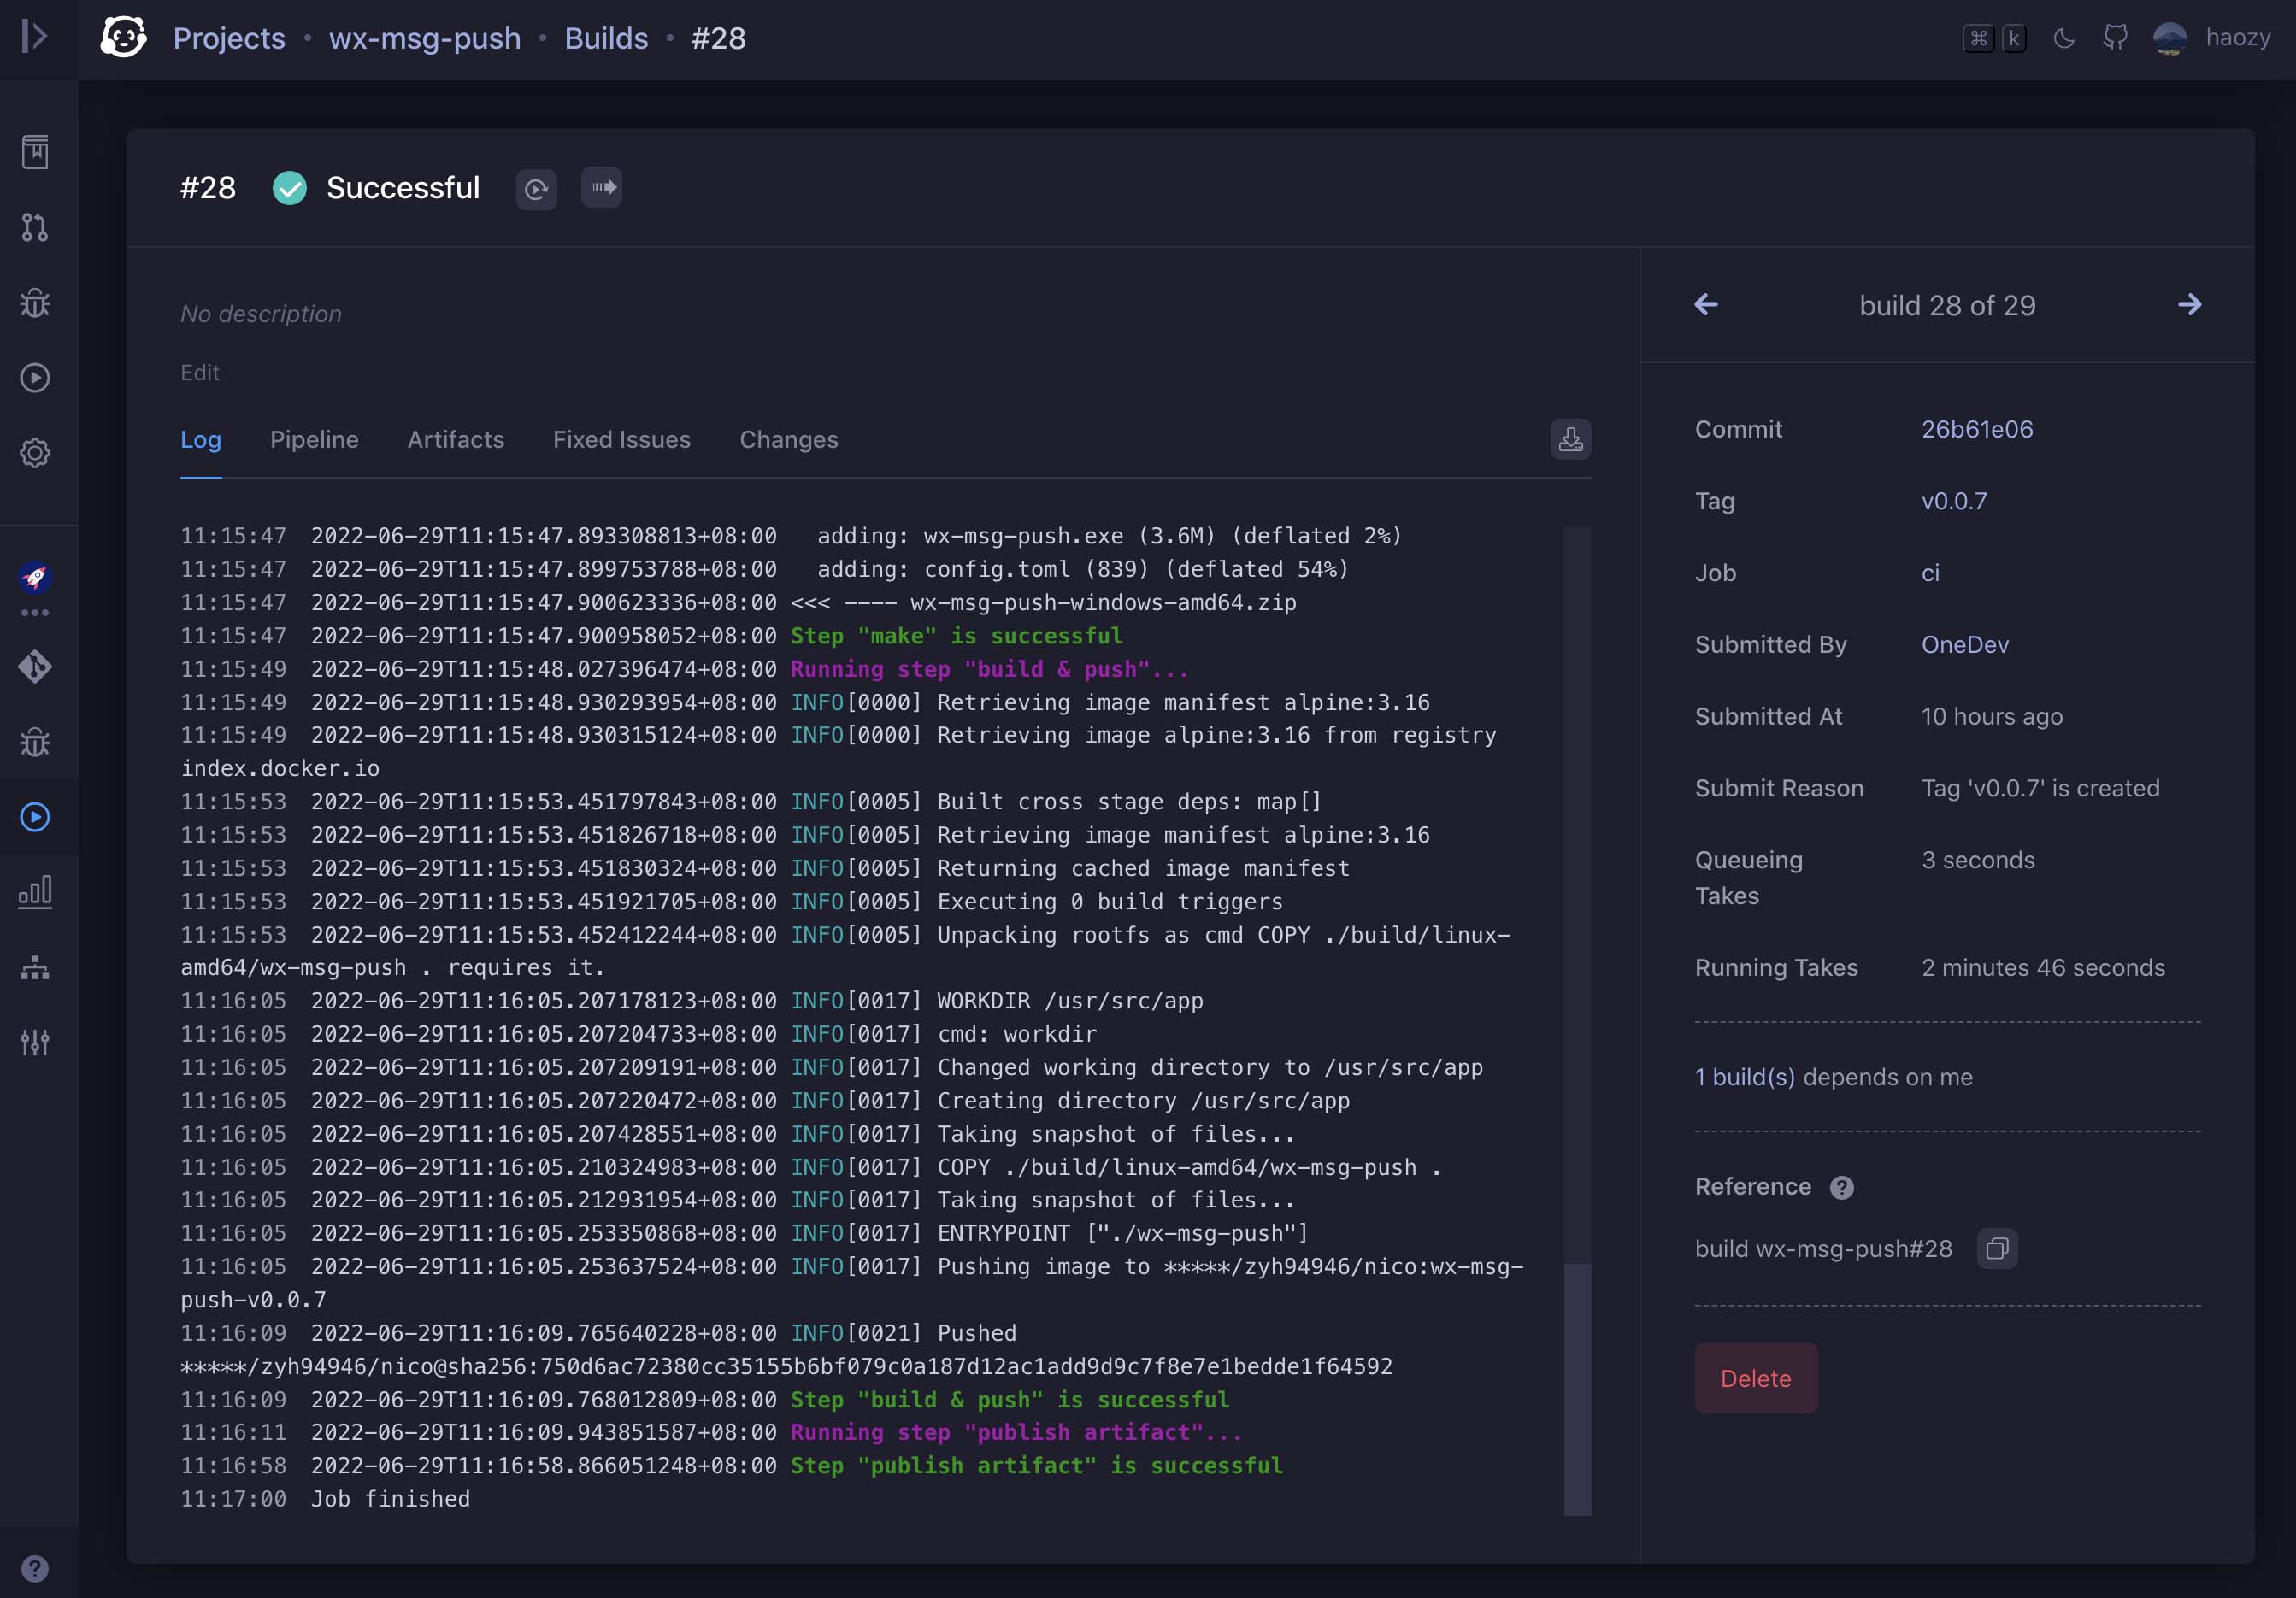Click the Successful status check icon
2296x1598 pixels.
[x=290, y=188]
